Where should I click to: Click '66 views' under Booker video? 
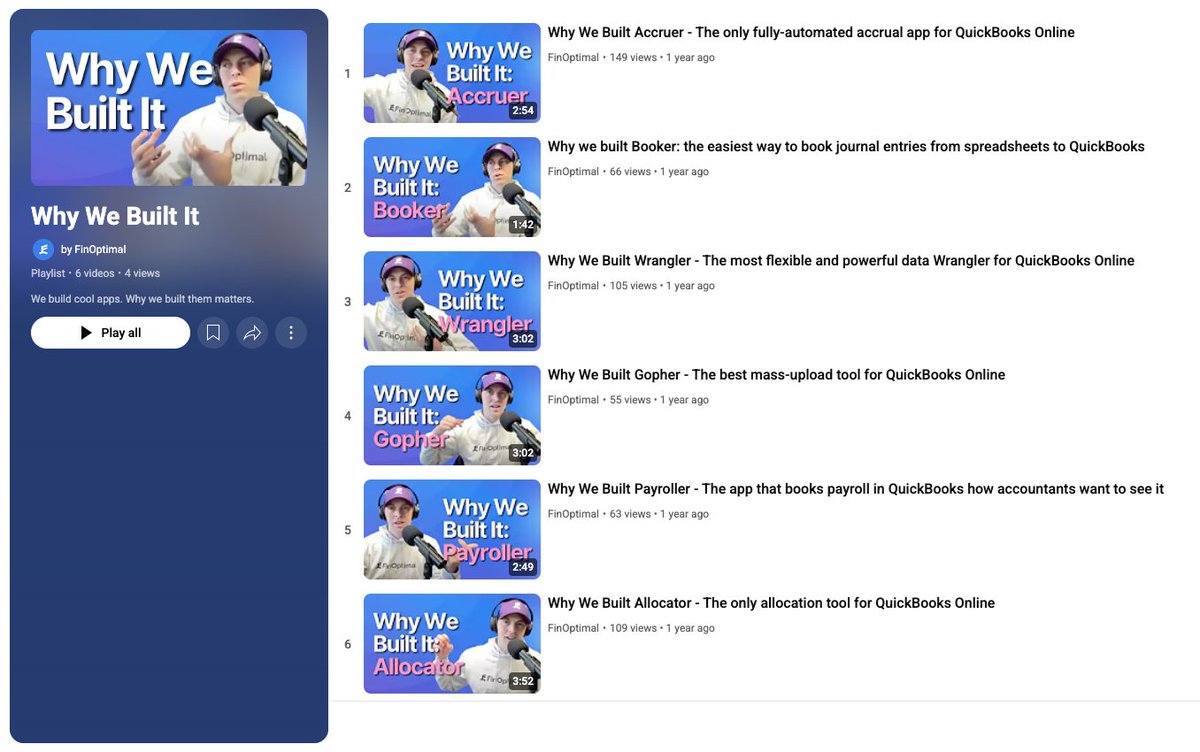click(630, 172)
